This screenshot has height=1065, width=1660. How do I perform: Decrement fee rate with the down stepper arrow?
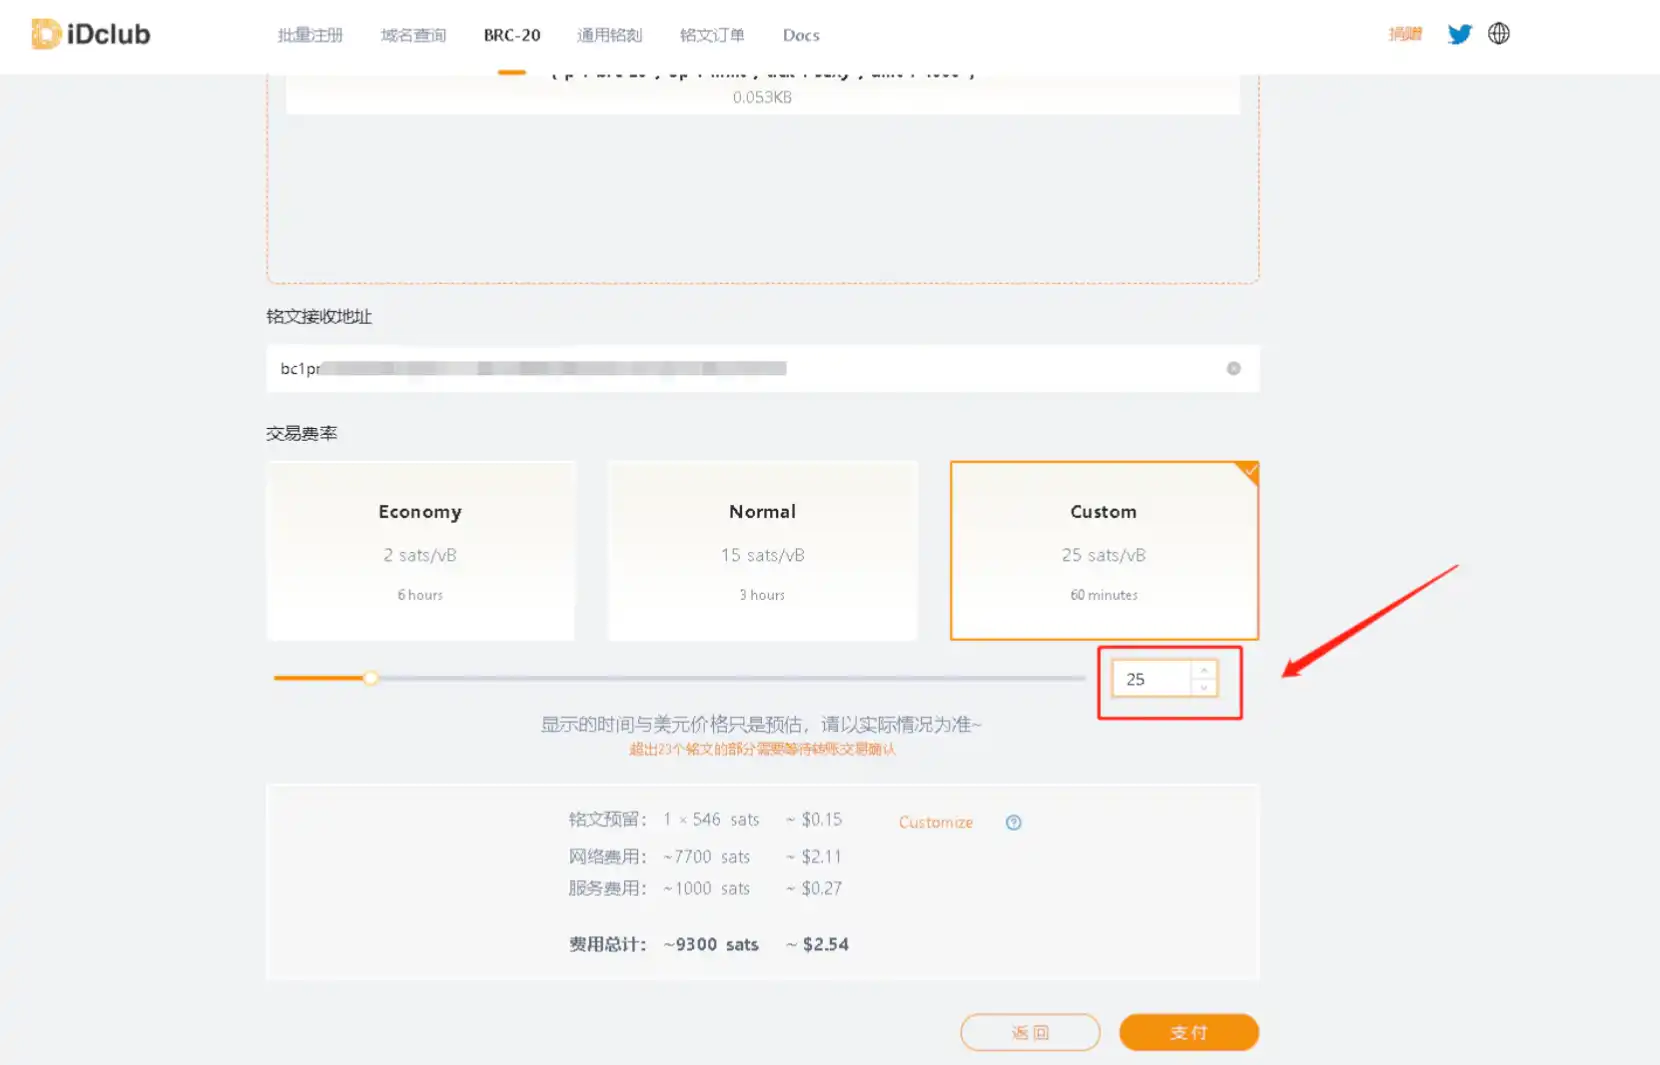point(1203,688)
